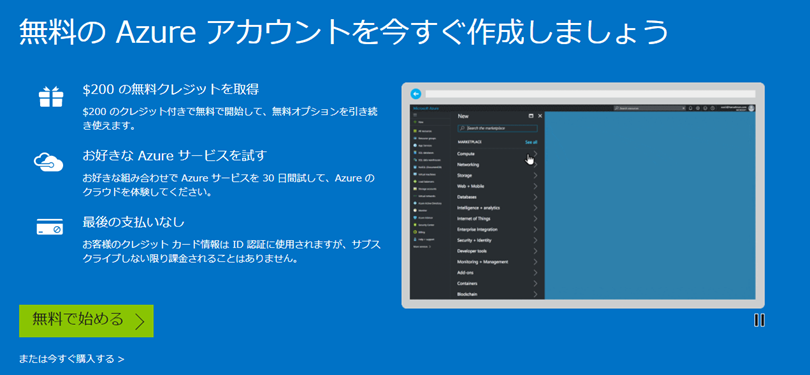The height and width of the screenshot is (375, 810).
Task: Open the または今すぐ購入する link
Action: click(71, 358)
